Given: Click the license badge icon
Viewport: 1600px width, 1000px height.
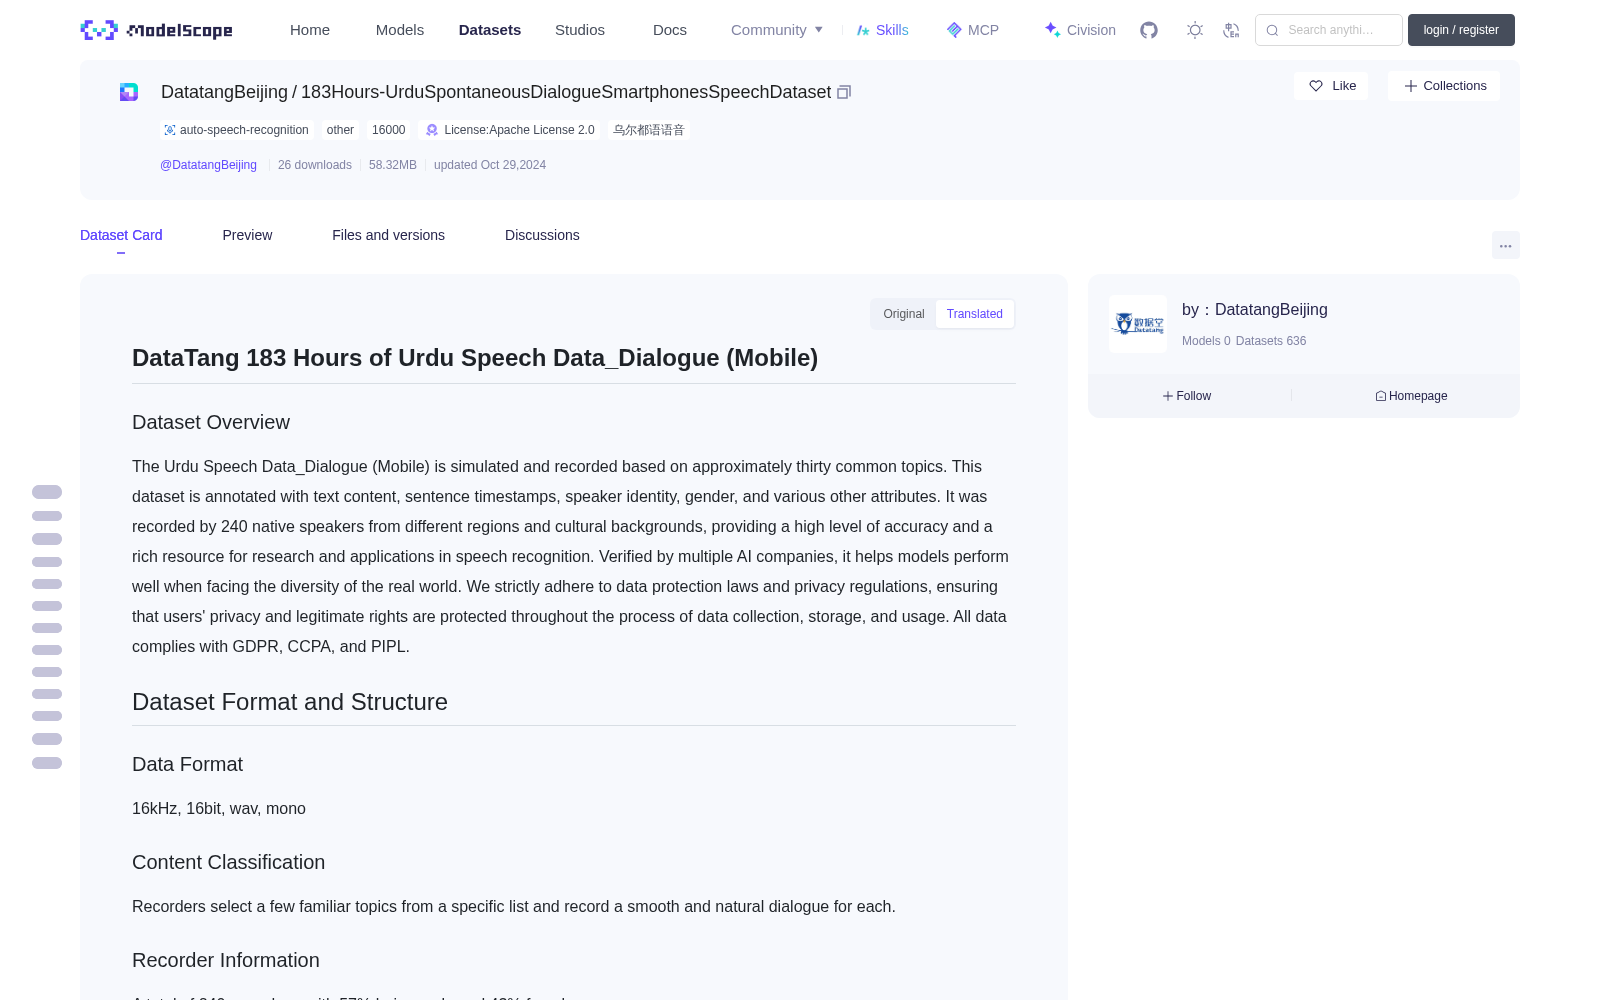Looking at the screenshot, I should pos(432,130).
